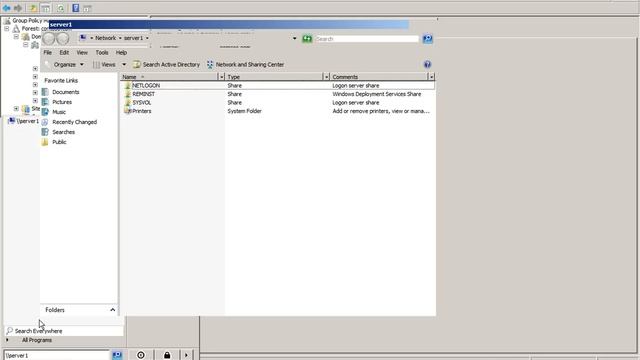Open All Programs in Start menu
The height and width of the screenshot is (360, 640).
point(37,340)
